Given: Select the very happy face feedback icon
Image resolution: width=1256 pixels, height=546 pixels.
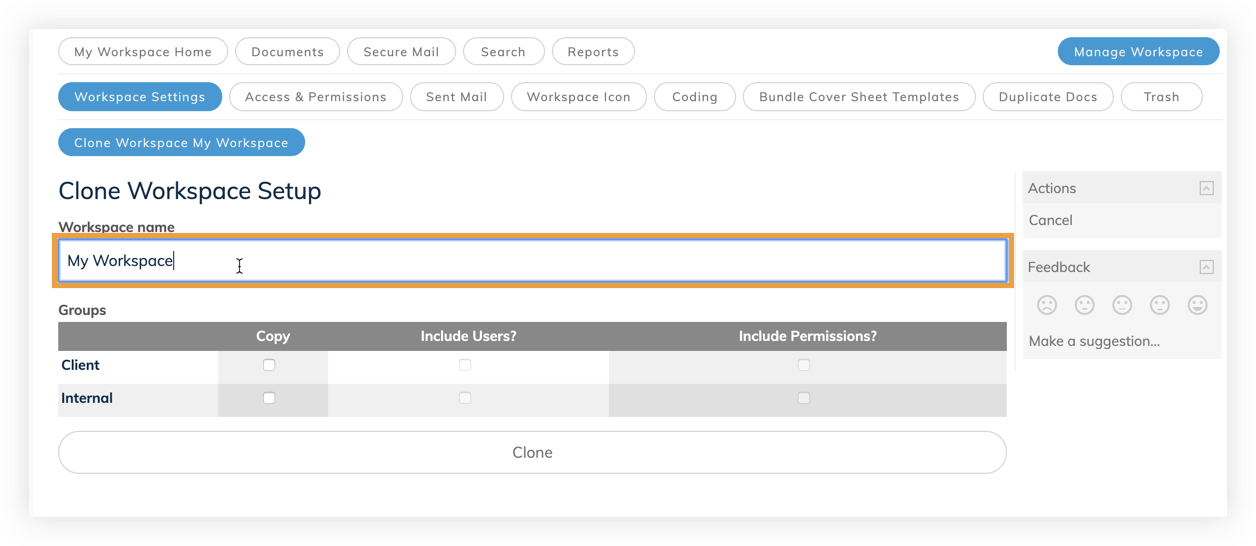Looking at the screenshot, I should [1198, 305].
